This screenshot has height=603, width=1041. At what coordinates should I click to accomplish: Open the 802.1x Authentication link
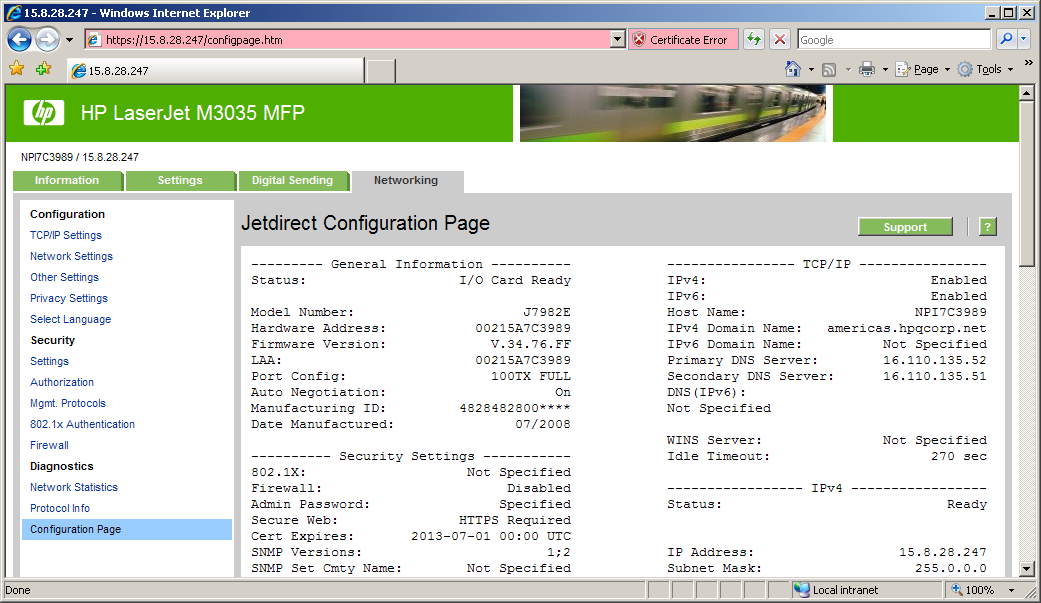[82, 424]
